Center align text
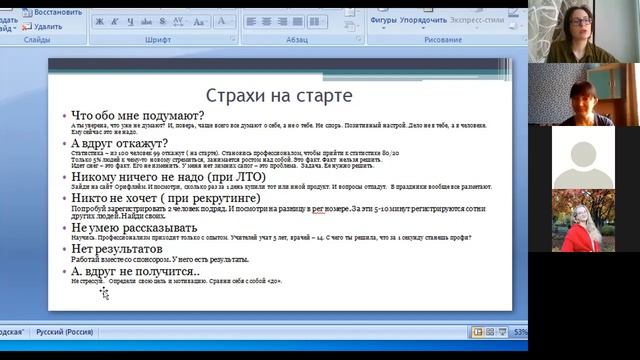Image resolution: width=640 pixels, height=360 pixels. point(267,22)
